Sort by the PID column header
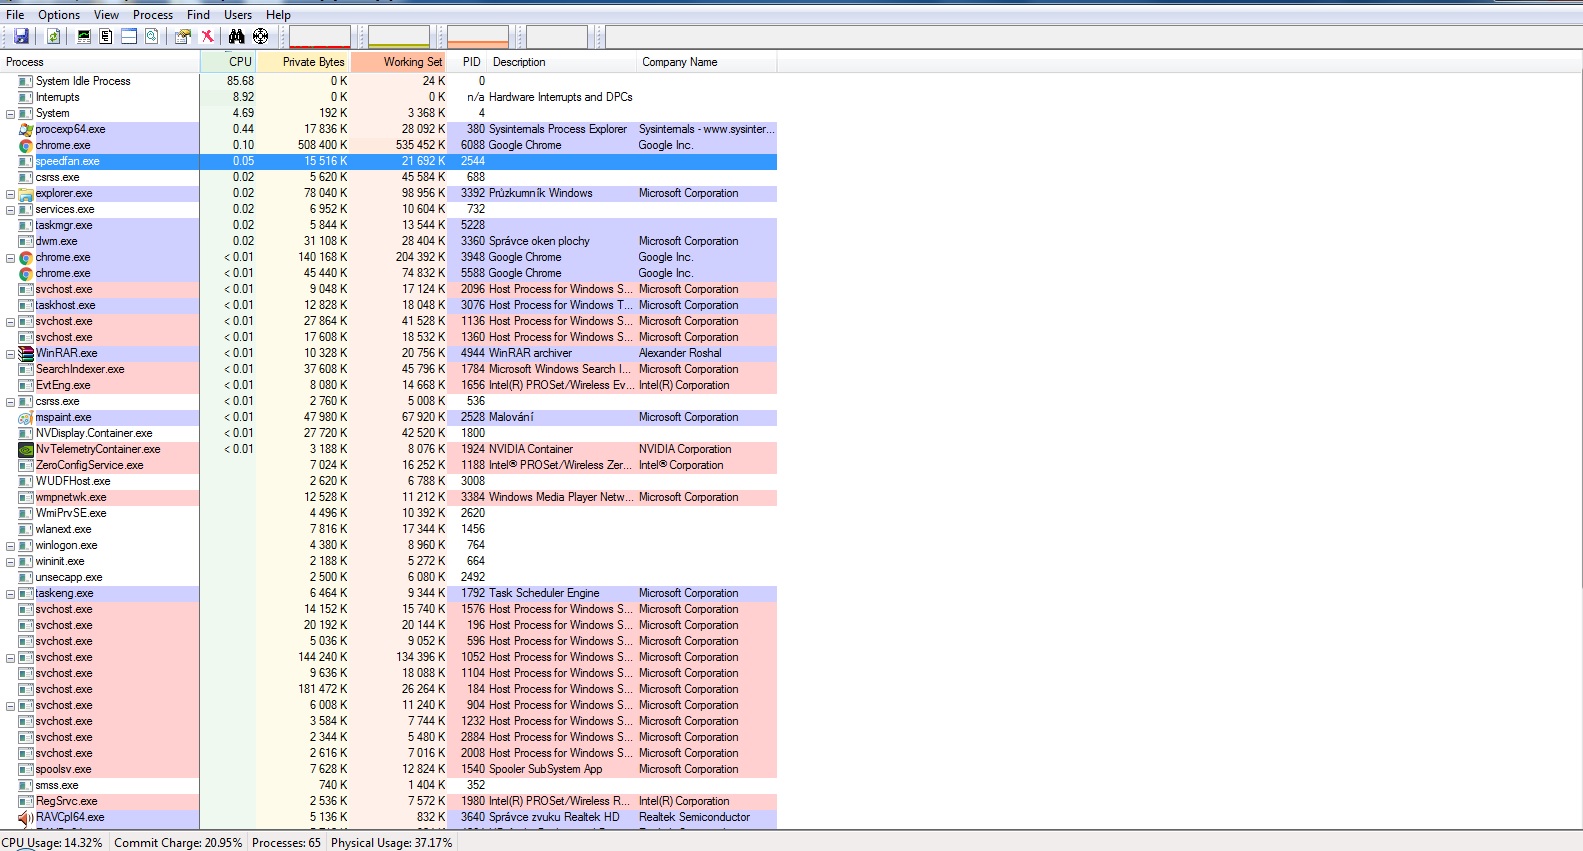This screenshot has height=851, width=1583. [x=468, y=62]
